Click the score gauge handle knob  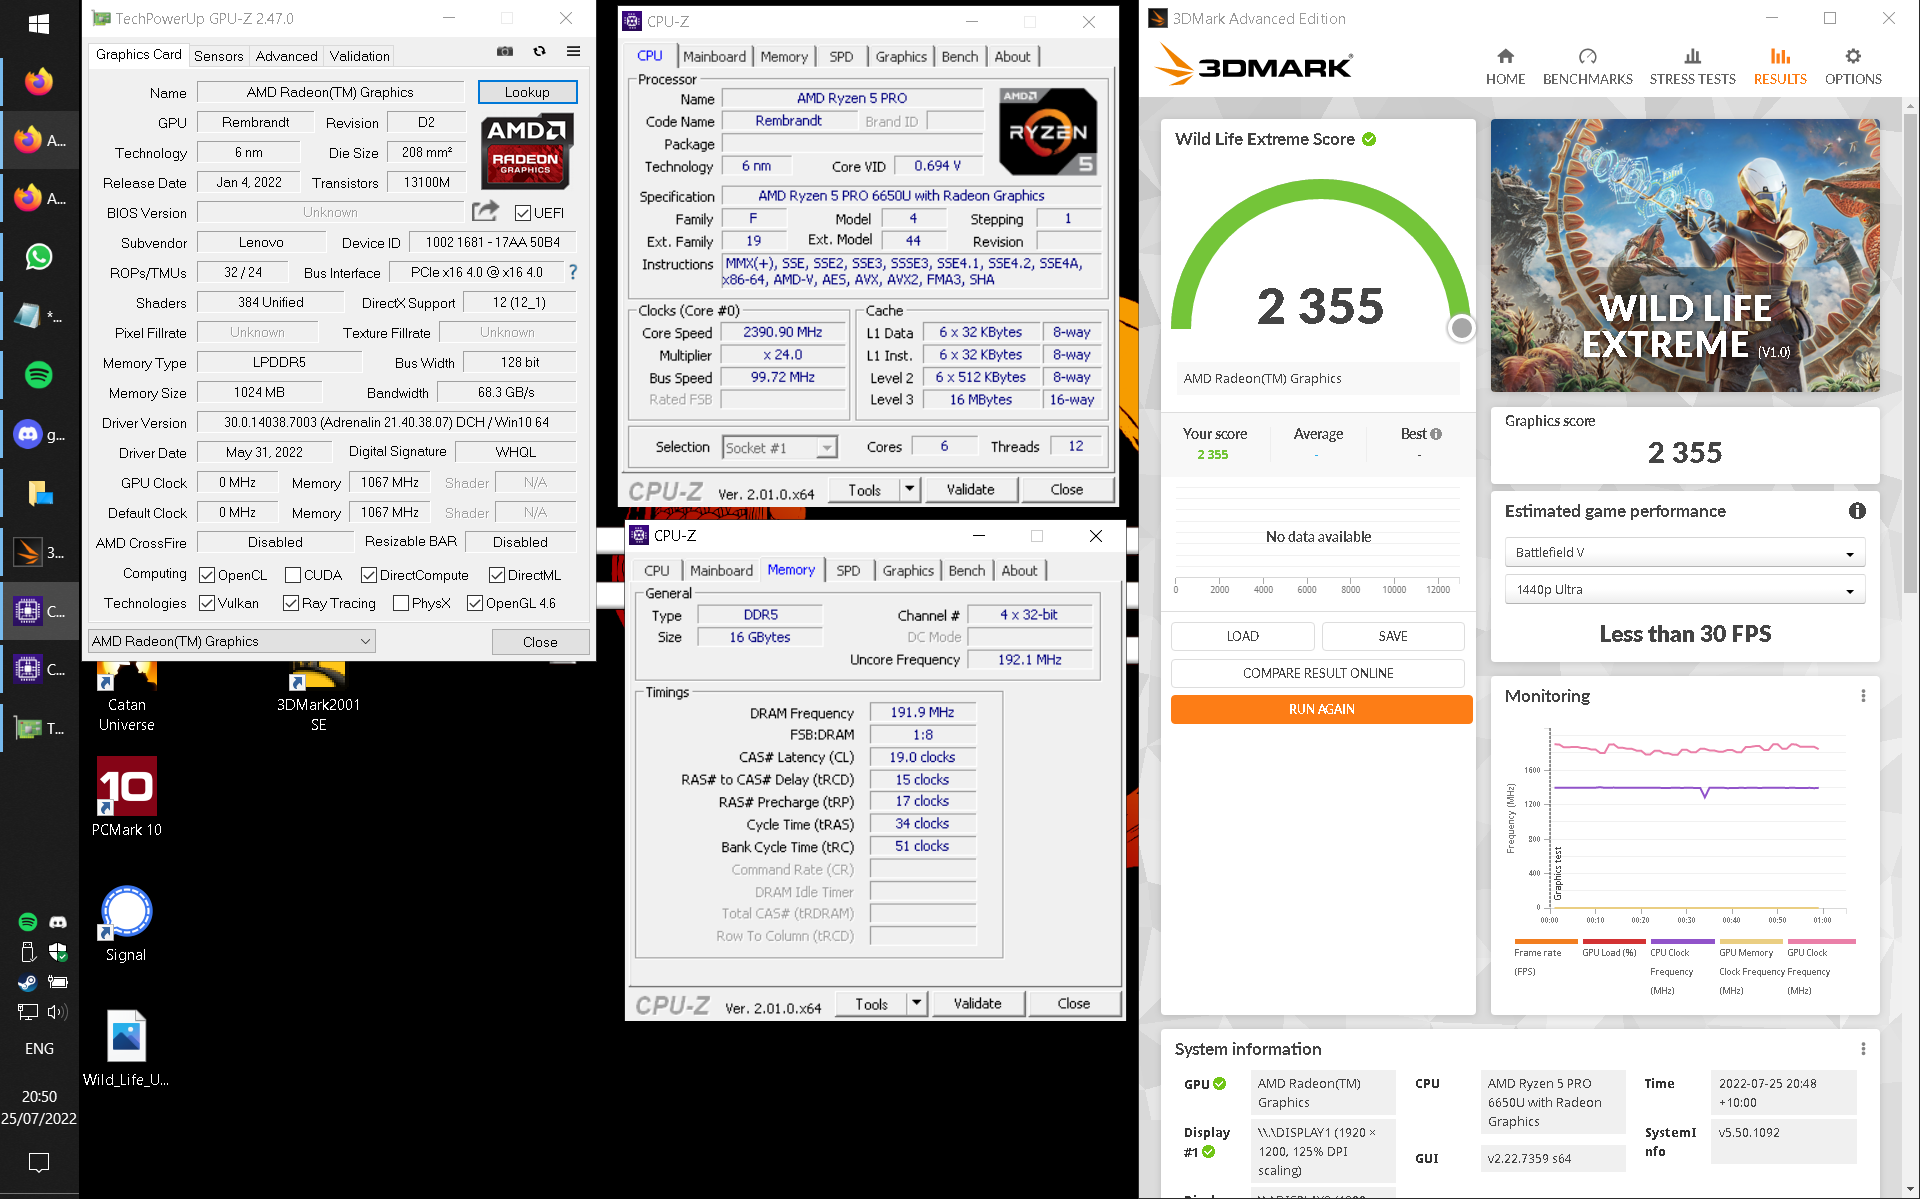(x=1461, y=327)
